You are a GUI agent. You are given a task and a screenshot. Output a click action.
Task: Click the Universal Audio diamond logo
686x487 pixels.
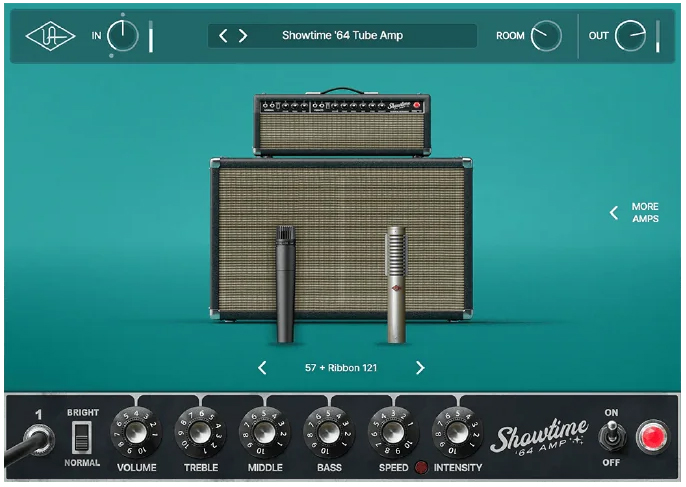point(50,36)
